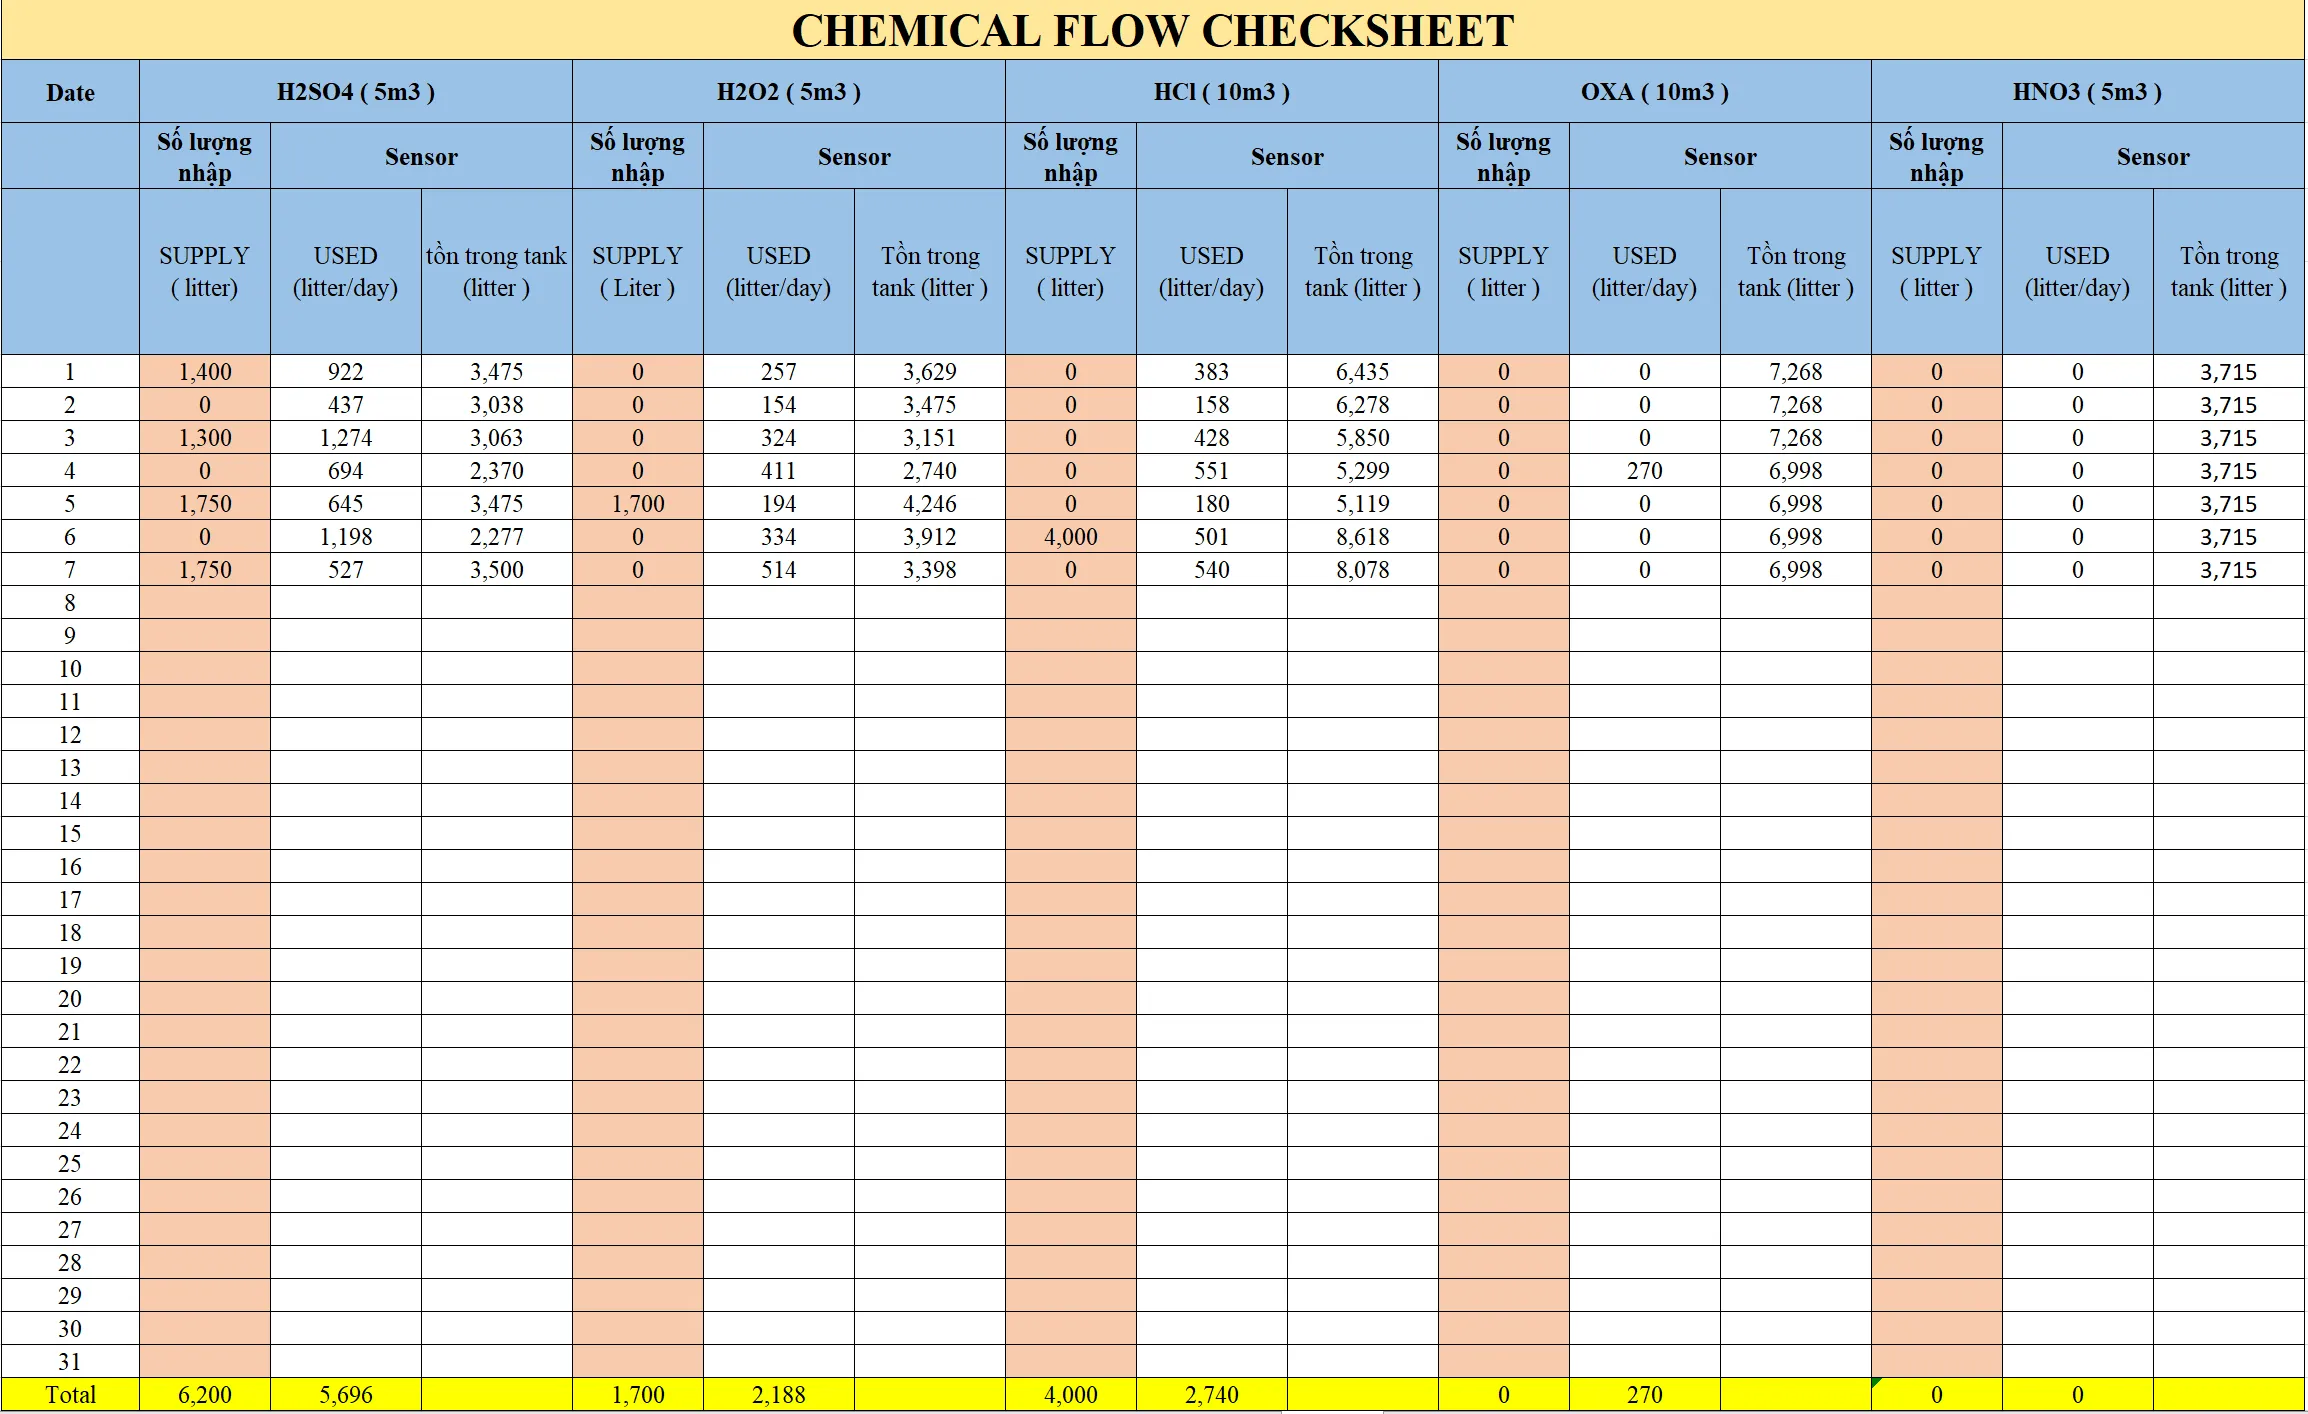Select the Total row label cell
2308x1414 pixels.
[70, 1395]
